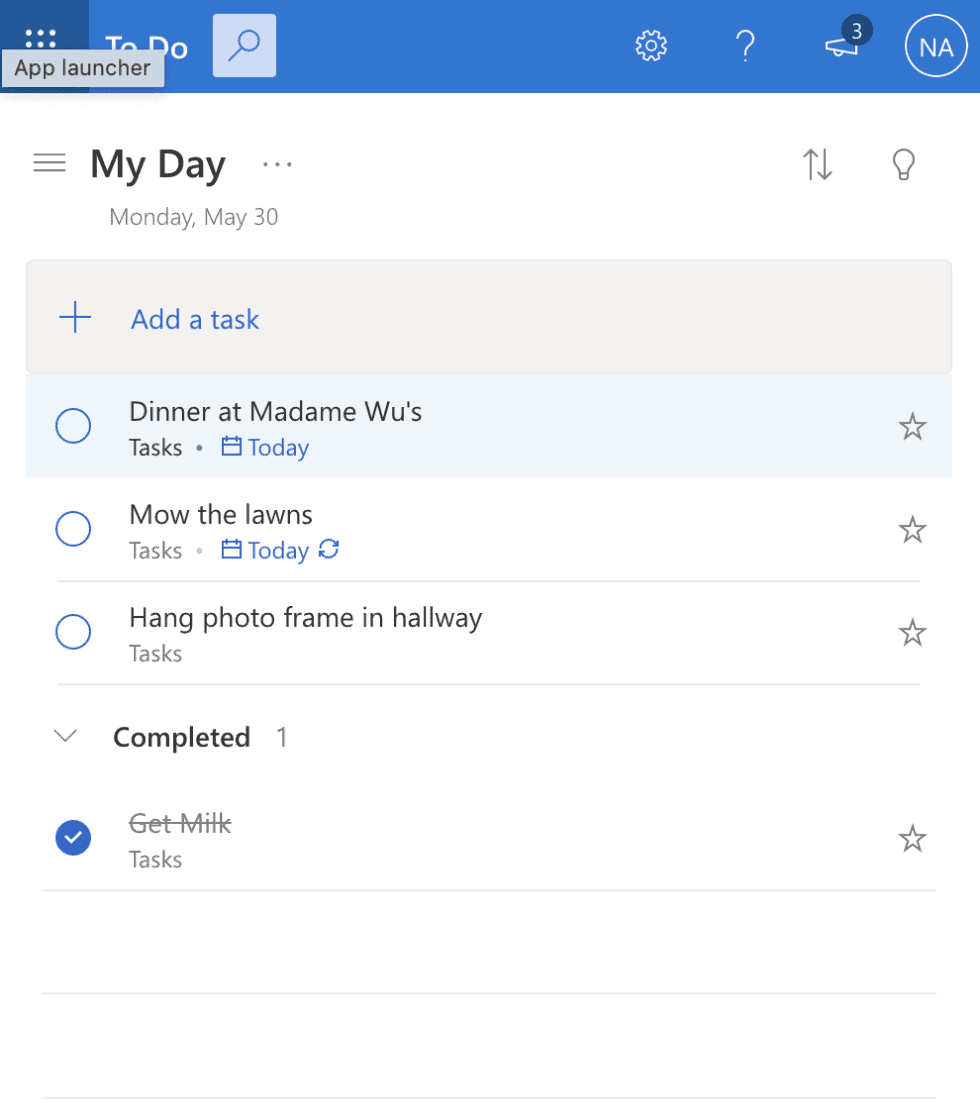Image resolution: width=980 pixels, height=1119 pixels.
Task: Open Settings gear icon
Action: tap(651, 46)
